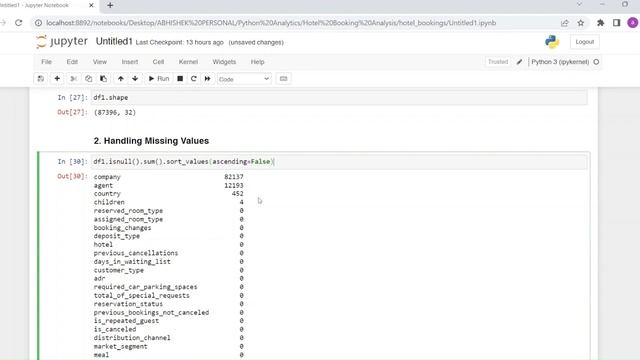
Task: Click the Jupyter logo
Action: point(62,42)
